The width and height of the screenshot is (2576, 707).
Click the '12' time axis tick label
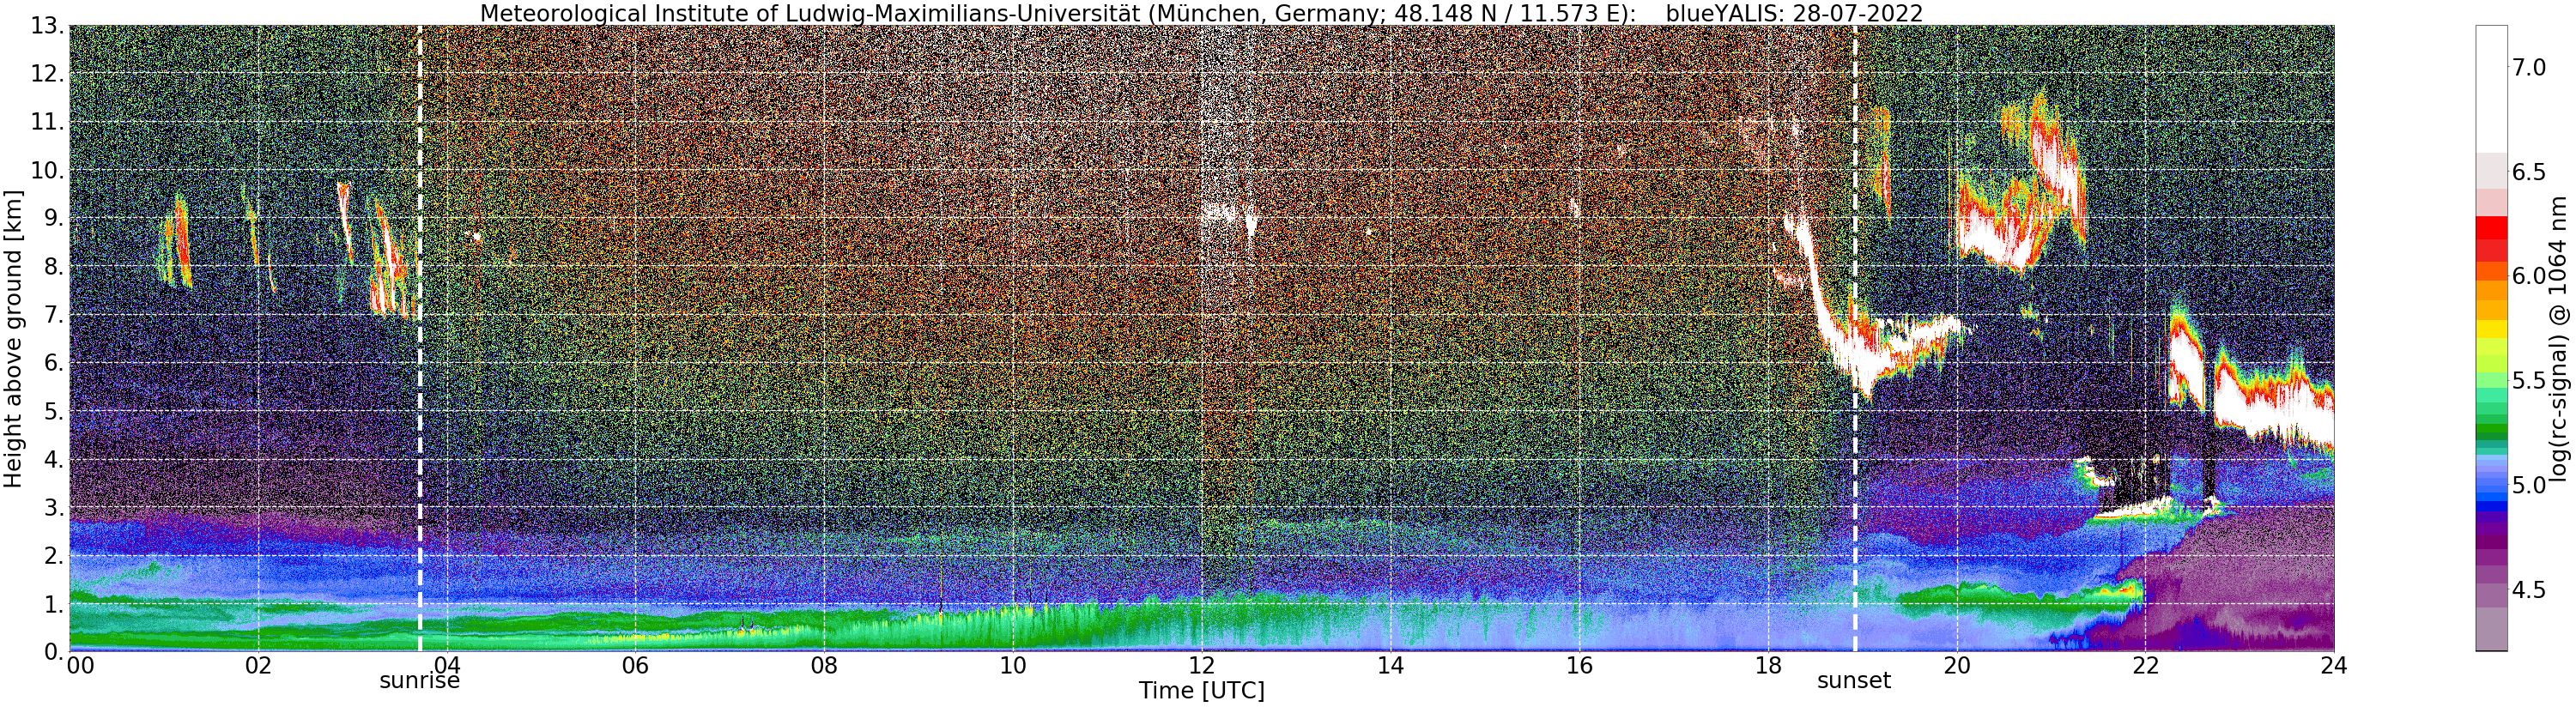coord(1202,666)
